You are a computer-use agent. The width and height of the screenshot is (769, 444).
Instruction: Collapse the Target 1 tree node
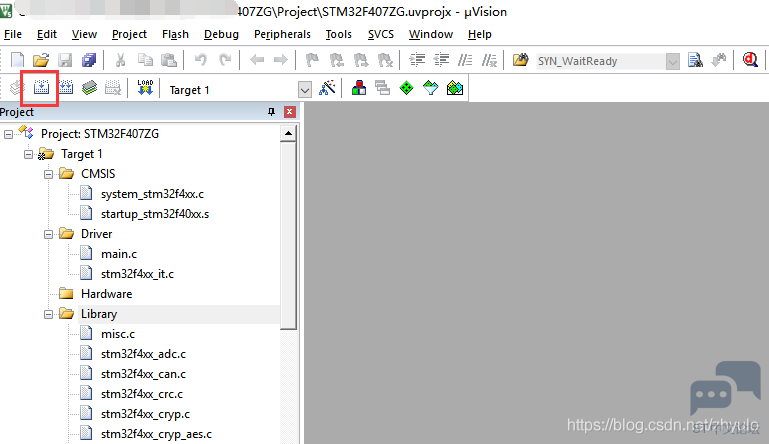[x=28, y=154]
